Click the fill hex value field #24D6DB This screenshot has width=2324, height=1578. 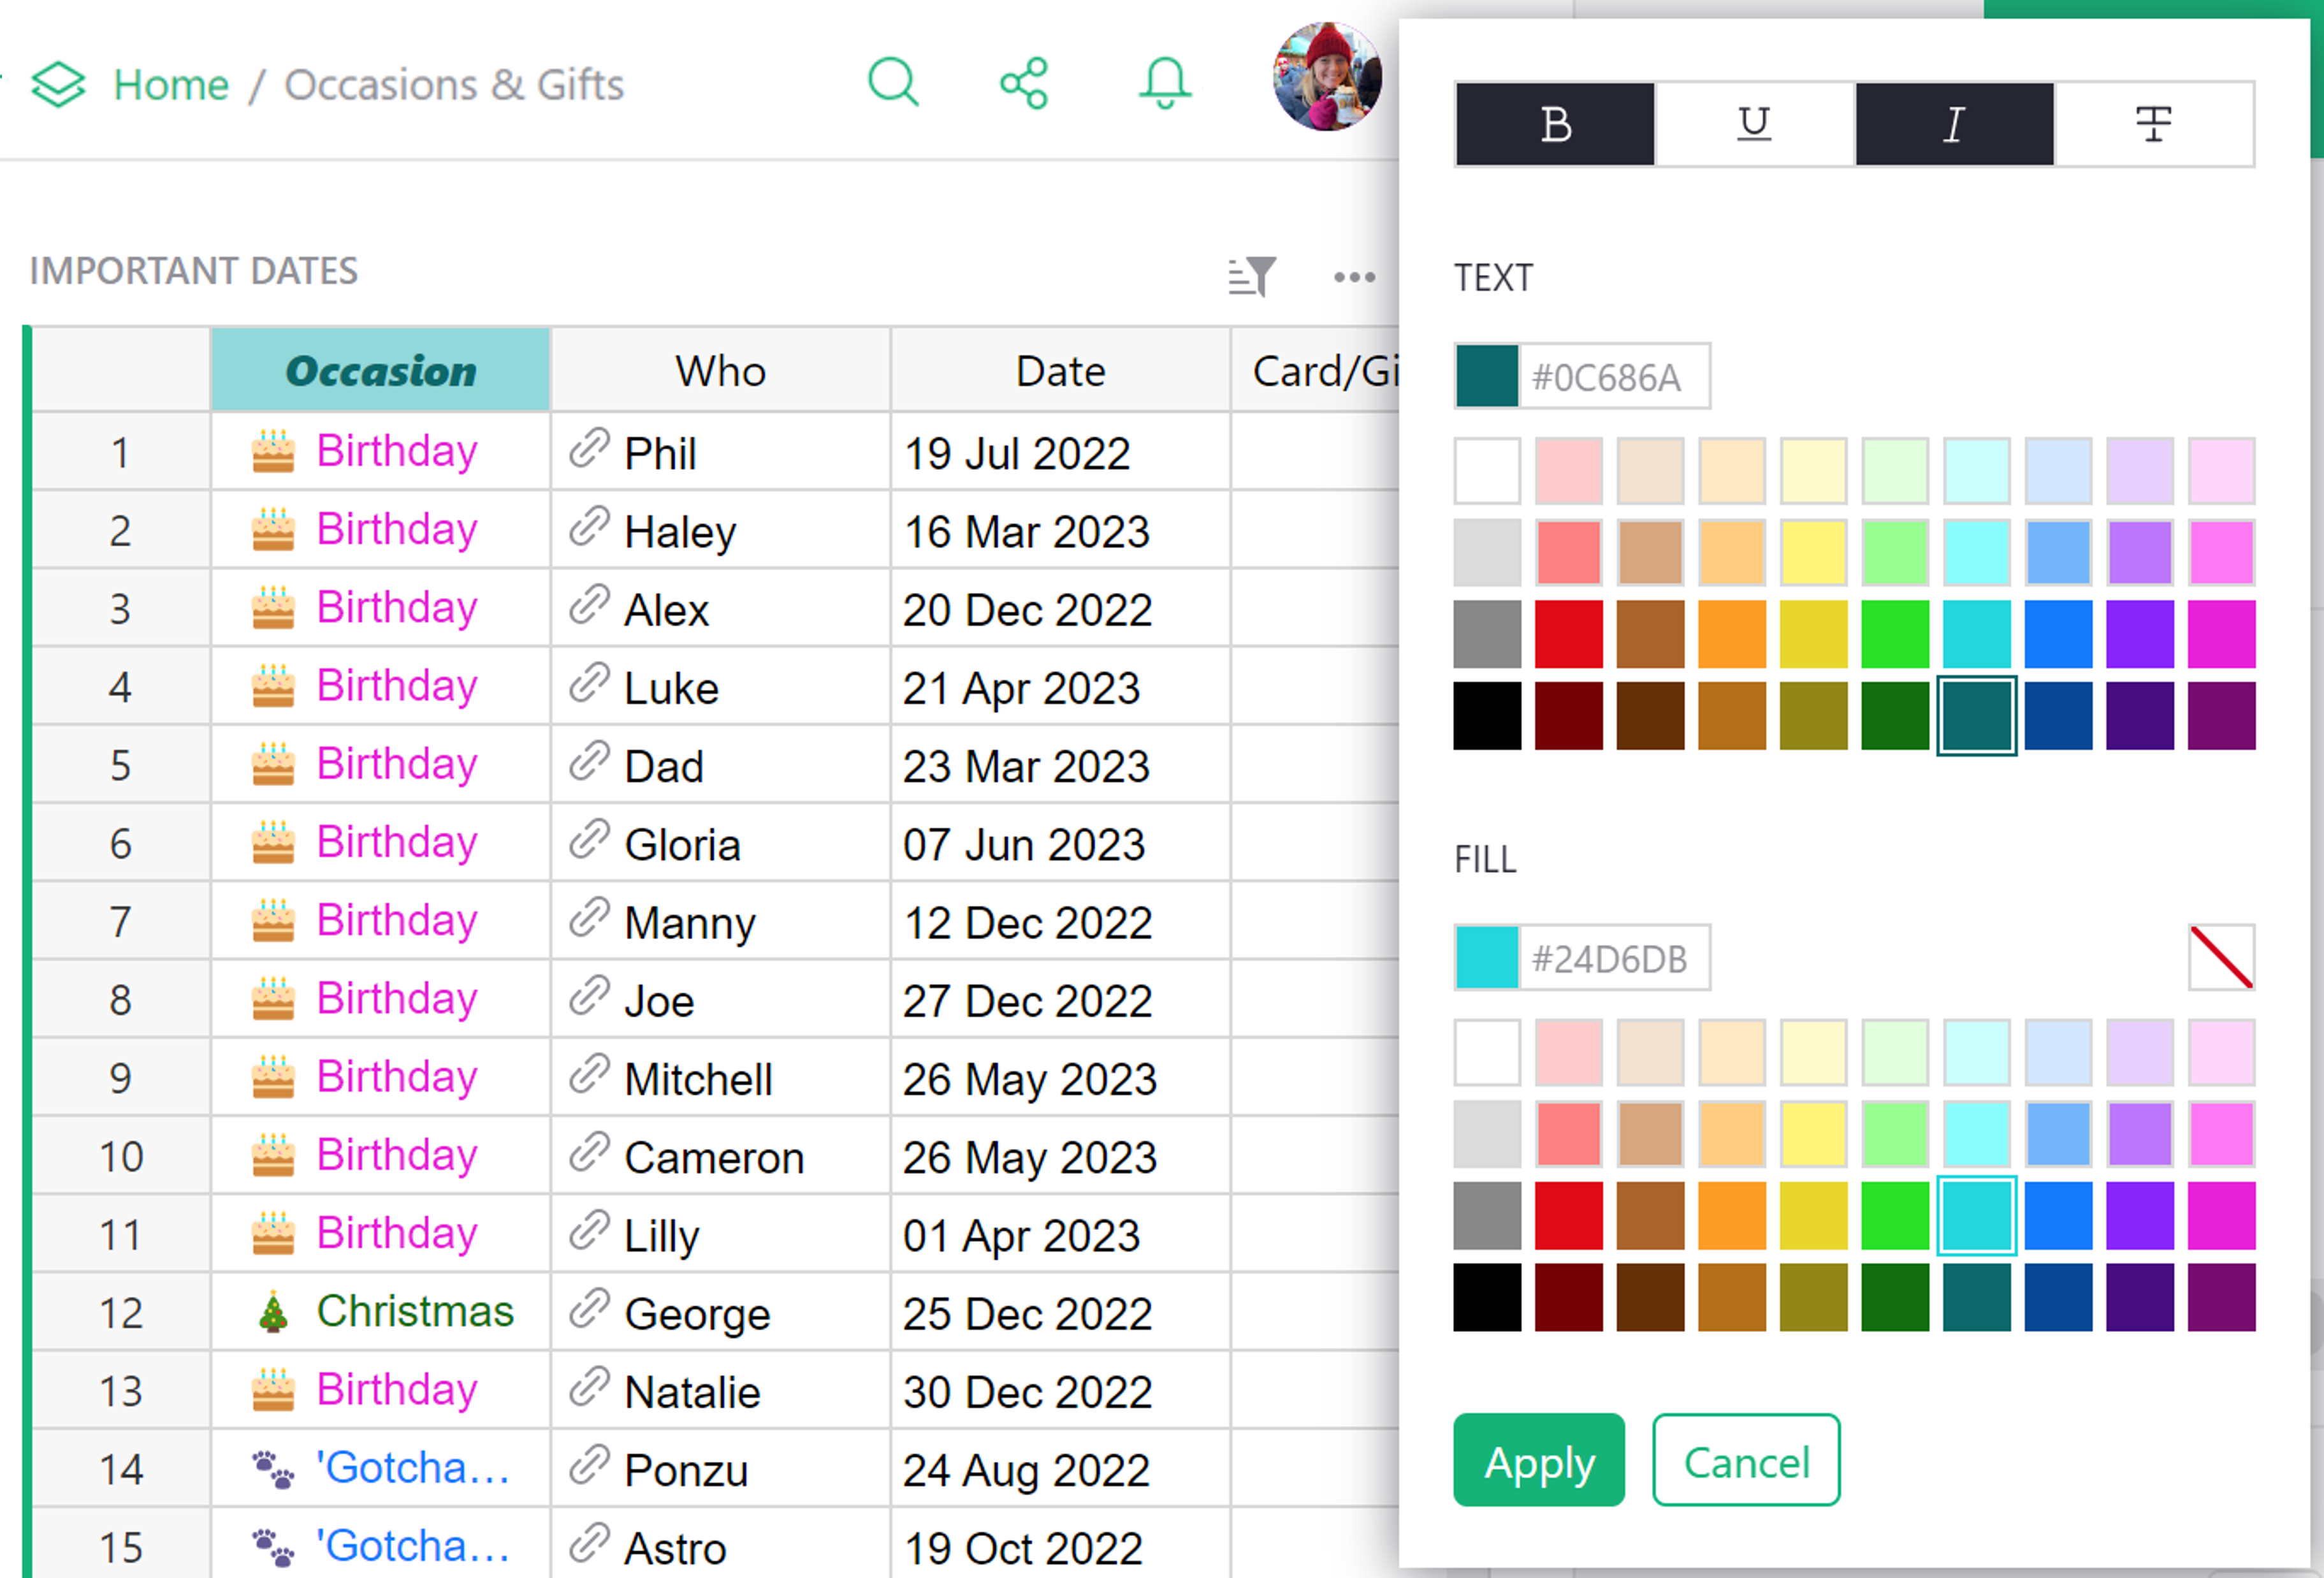point(1610,958)
